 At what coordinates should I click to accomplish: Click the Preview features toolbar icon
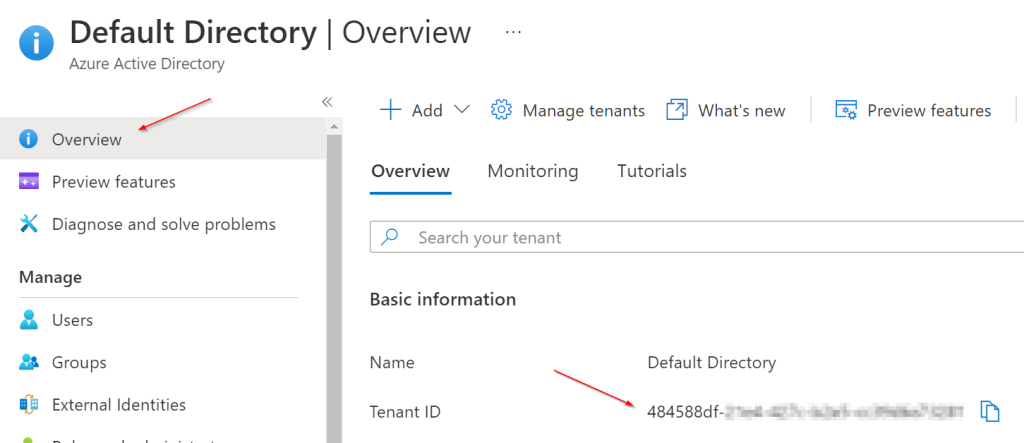point(846,110)
